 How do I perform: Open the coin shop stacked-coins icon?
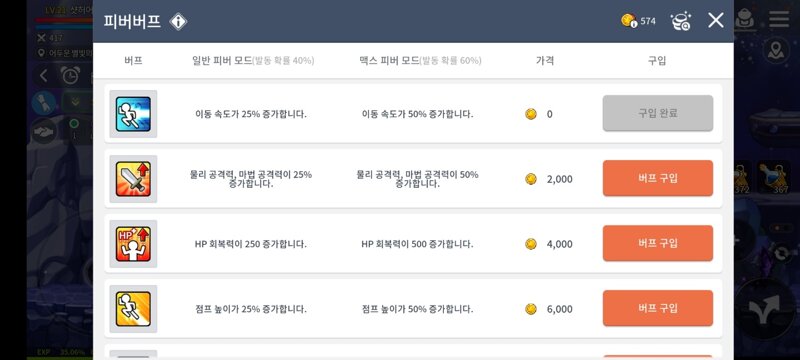click(x=680, y=21)
